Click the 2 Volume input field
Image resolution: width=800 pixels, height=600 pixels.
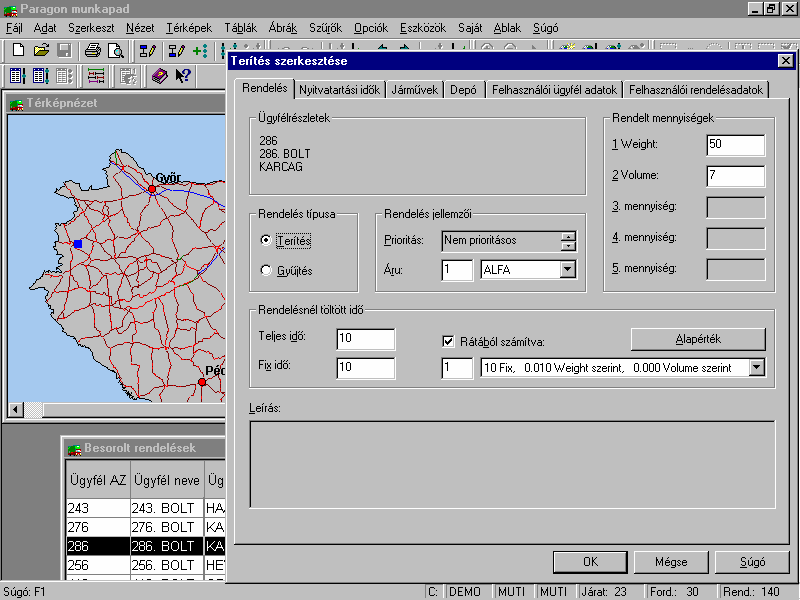[x=736, y=176]
